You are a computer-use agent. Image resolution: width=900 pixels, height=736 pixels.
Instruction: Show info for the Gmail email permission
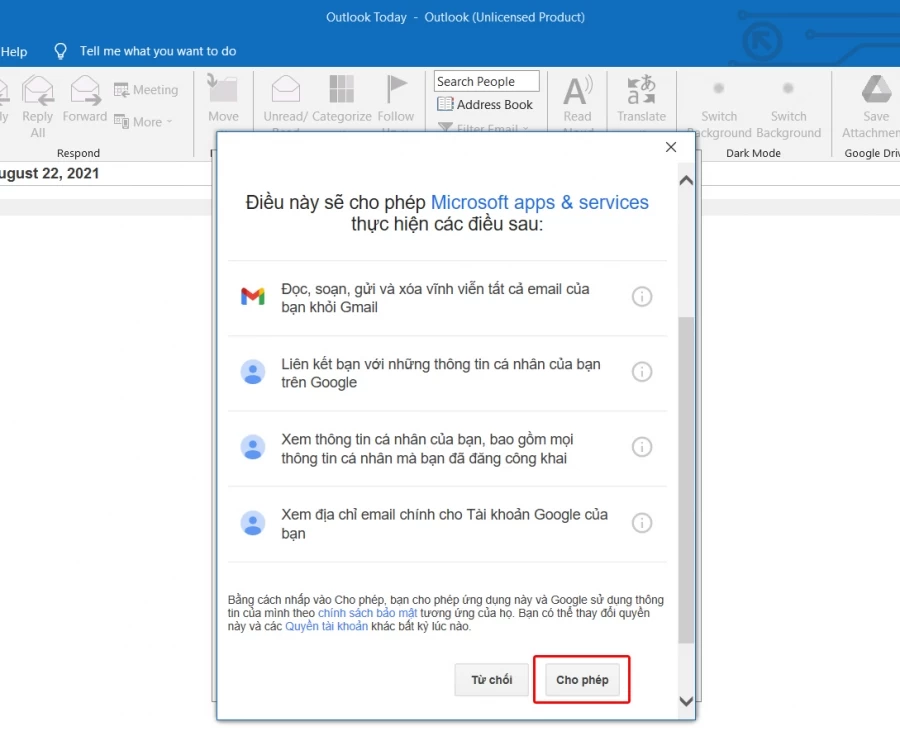642,297
